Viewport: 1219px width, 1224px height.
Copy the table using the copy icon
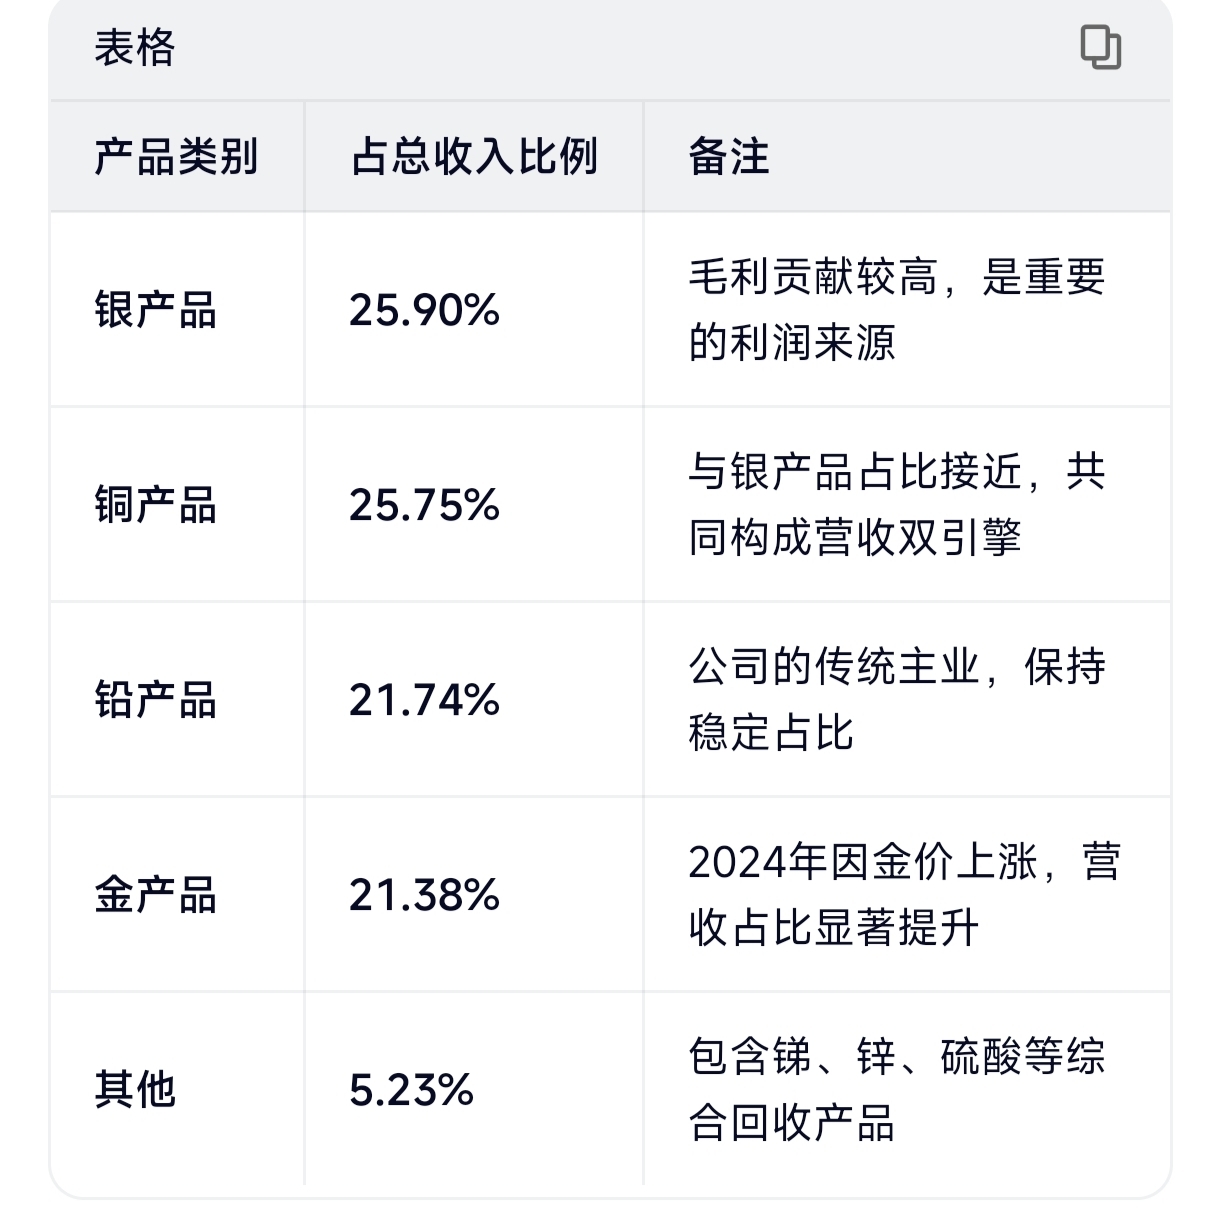[1101, 48]
